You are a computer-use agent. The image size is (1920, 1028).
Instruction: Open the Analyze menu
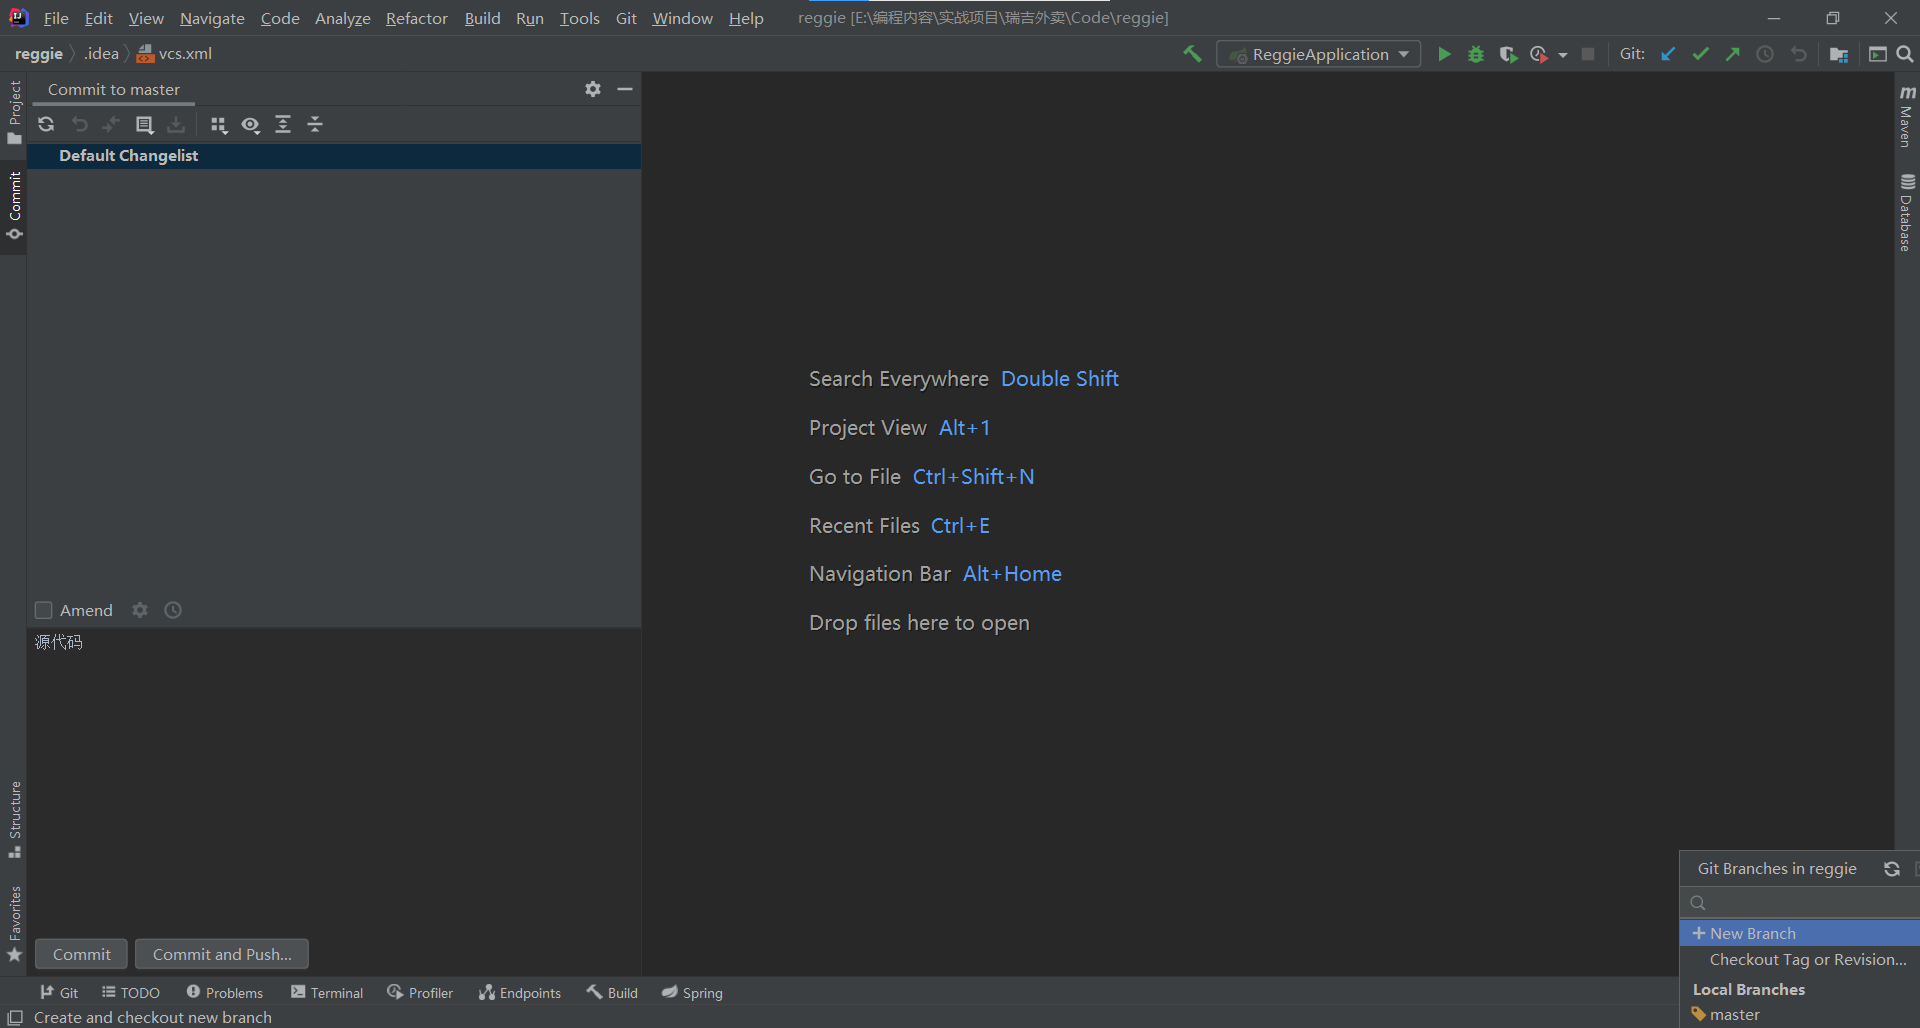click(342, 18)
